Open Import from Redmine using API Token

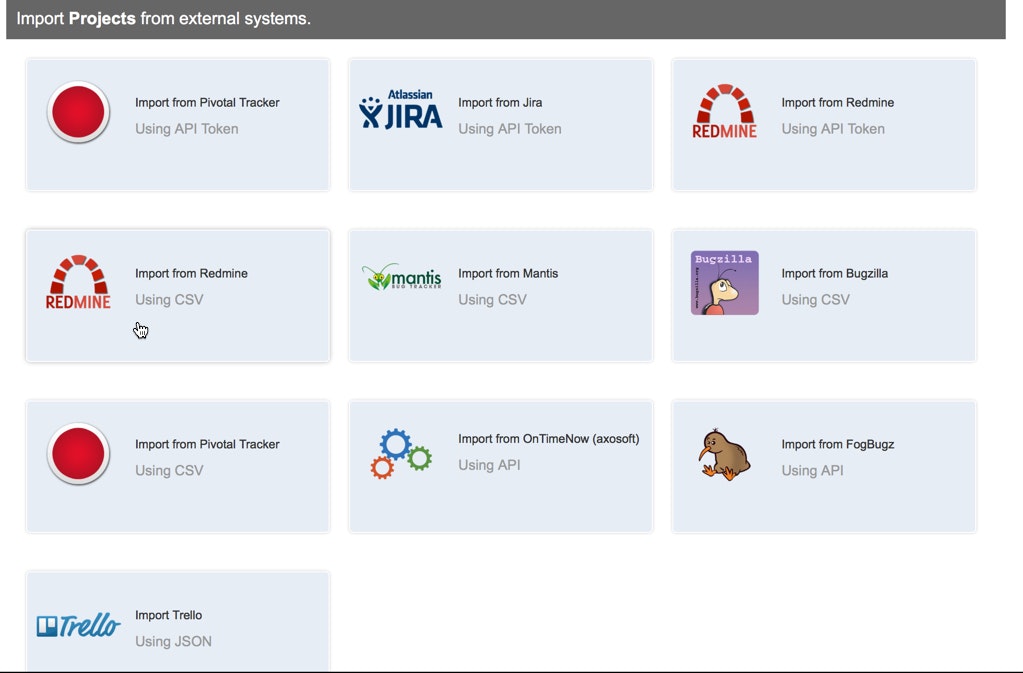click(x=838, y=102)
